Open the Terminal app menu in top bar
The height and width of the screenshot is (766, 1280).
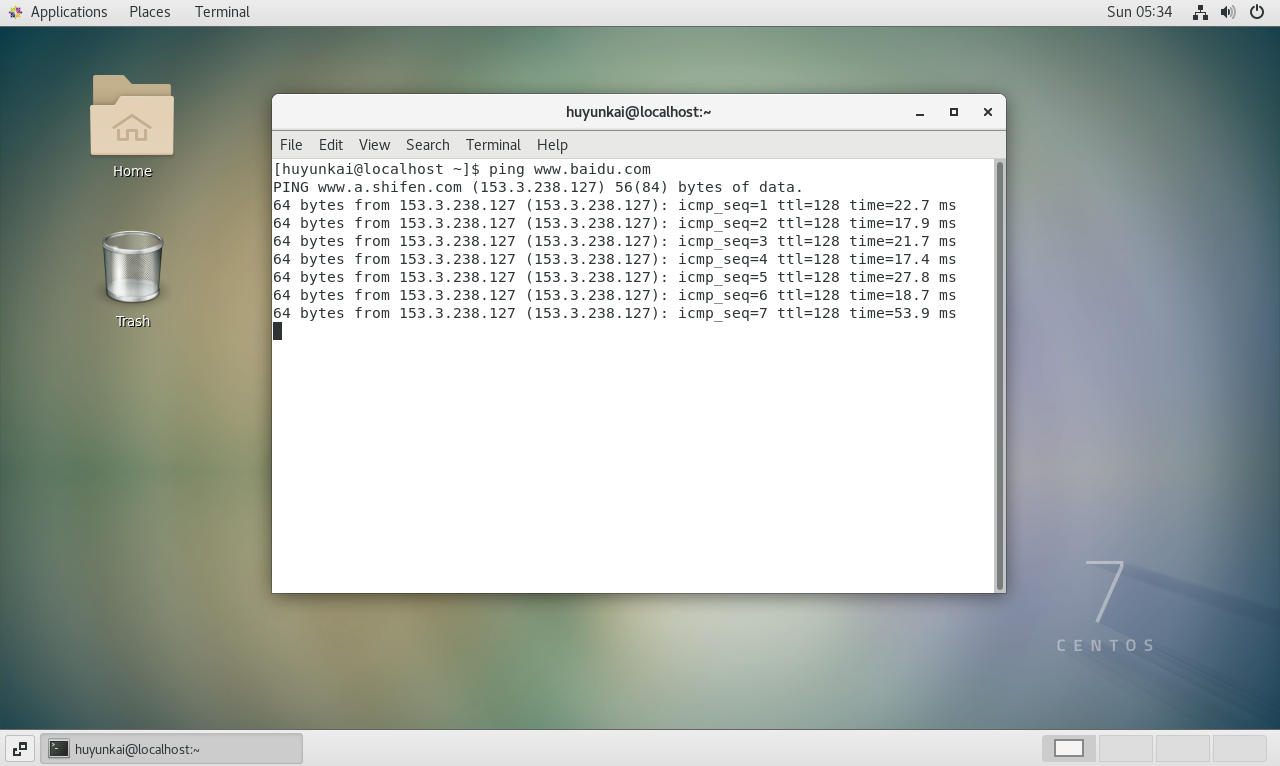point(222,12)
